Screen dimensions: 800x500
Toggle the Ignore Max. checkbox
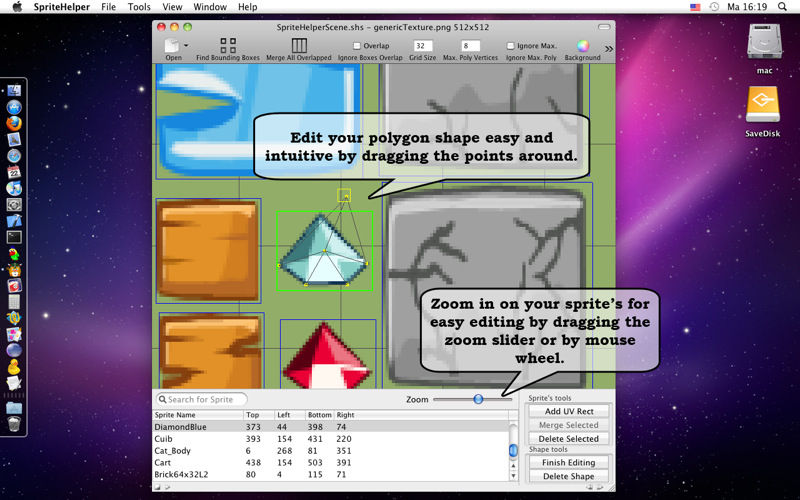pyautogui.click(x=510, y=45)
